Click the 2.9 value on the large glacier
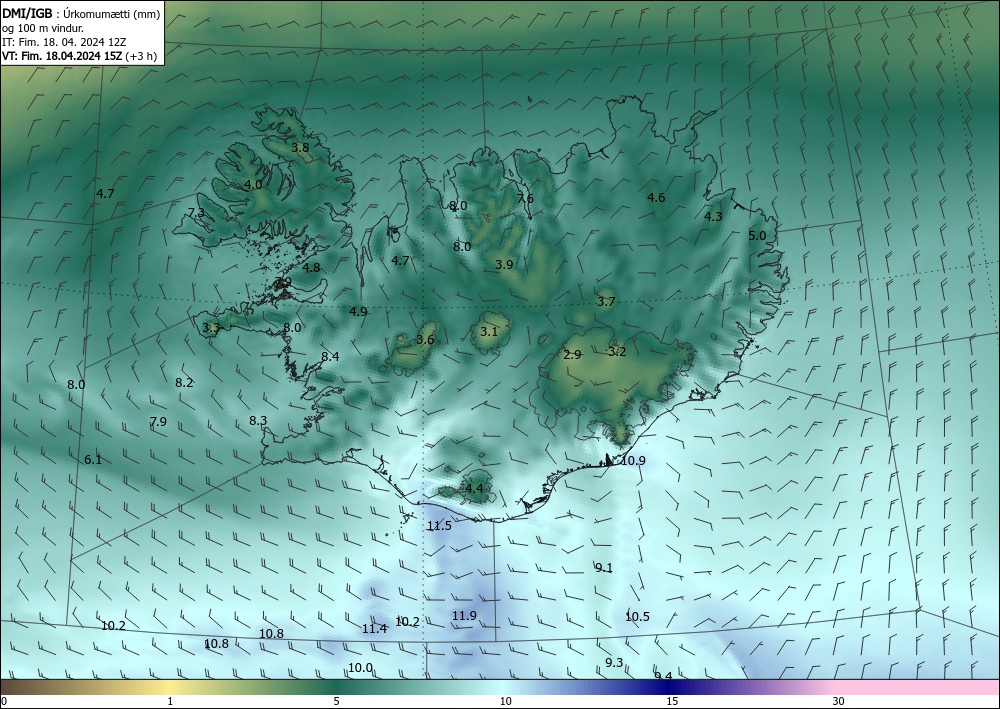 pos(573,354)
